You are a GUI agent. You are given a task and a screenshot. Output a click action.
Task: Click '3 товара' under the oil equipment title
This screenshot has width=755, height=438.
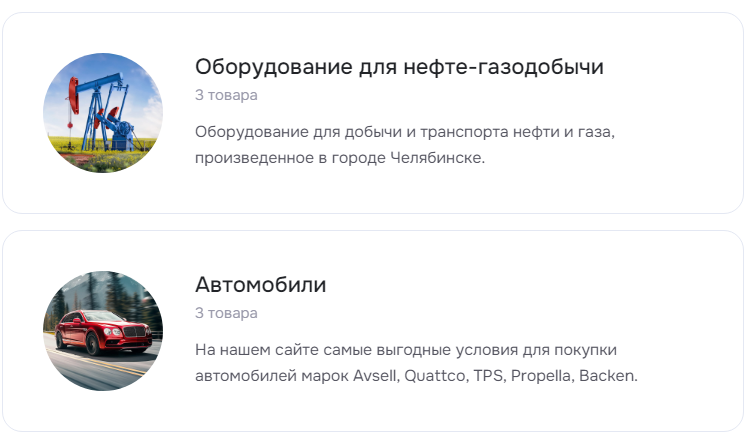click(x=226, y=95)
